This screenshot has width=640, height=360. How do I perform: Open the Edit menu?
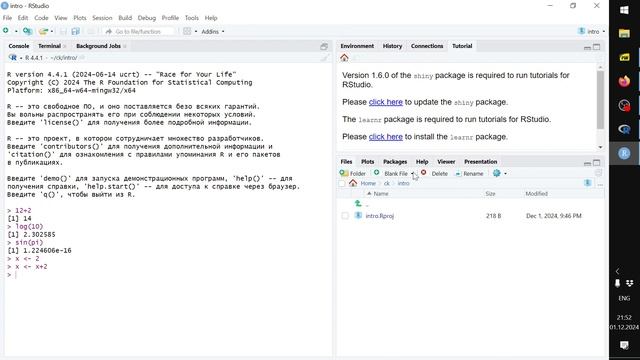(23, 18)
